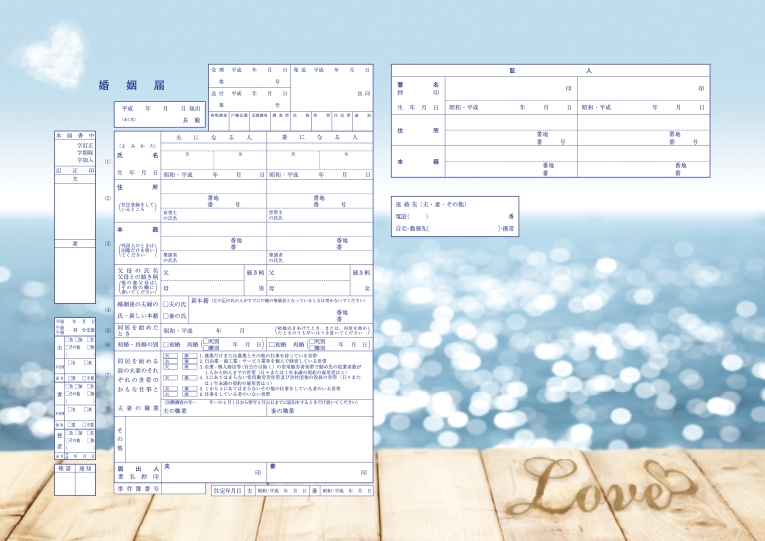Screen dimensions: 765x541
Task: Click the 同居を始めたとき row label
Action: [138, 330]
